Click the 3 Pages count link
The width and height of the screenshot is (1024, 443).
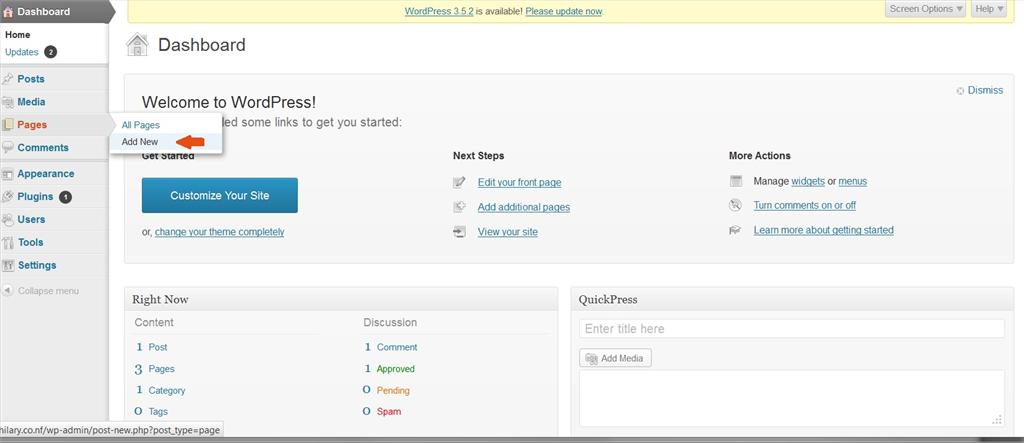[x=154, y=369]
